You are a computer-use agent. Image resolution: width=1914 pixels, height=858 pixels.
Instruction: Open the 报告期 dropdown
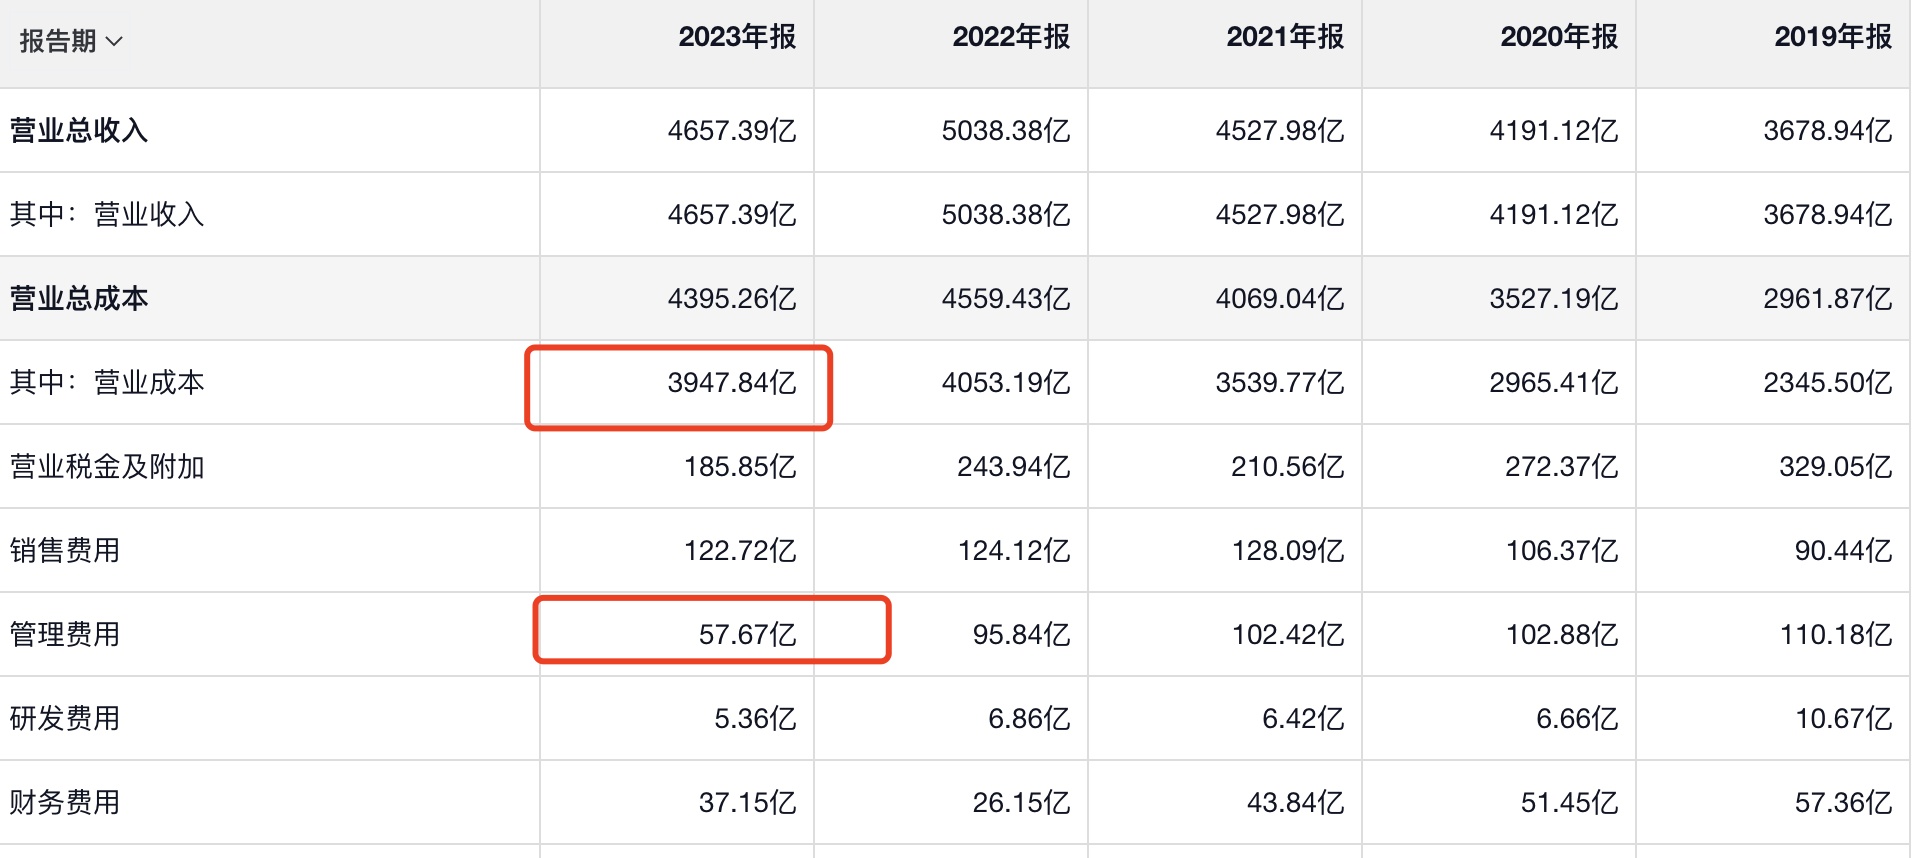pos(70,41)
